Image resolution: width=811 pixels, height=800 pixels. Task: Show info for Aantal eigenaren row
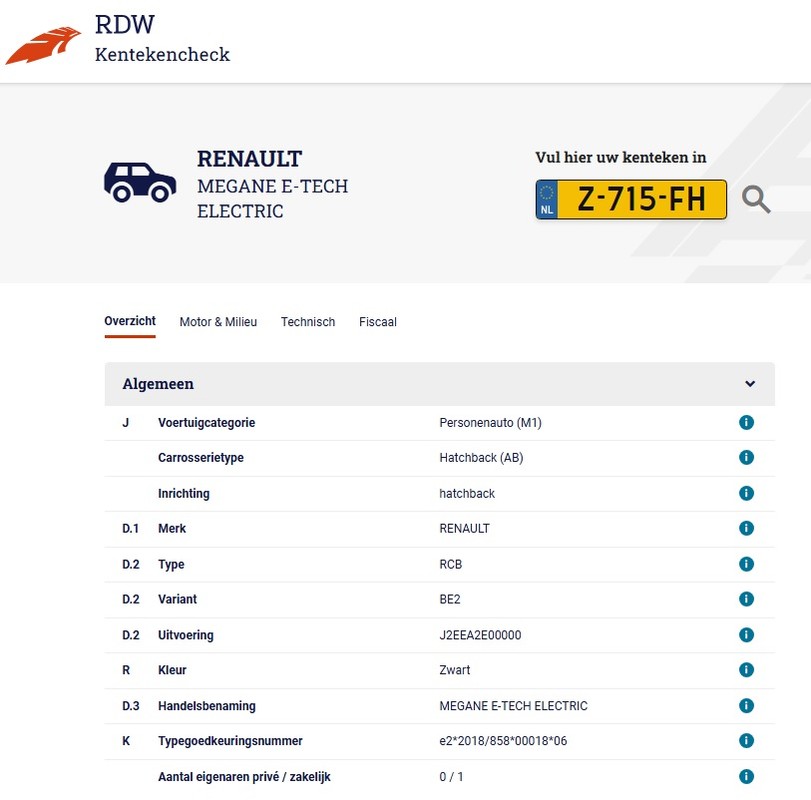[x=745, y=776]
